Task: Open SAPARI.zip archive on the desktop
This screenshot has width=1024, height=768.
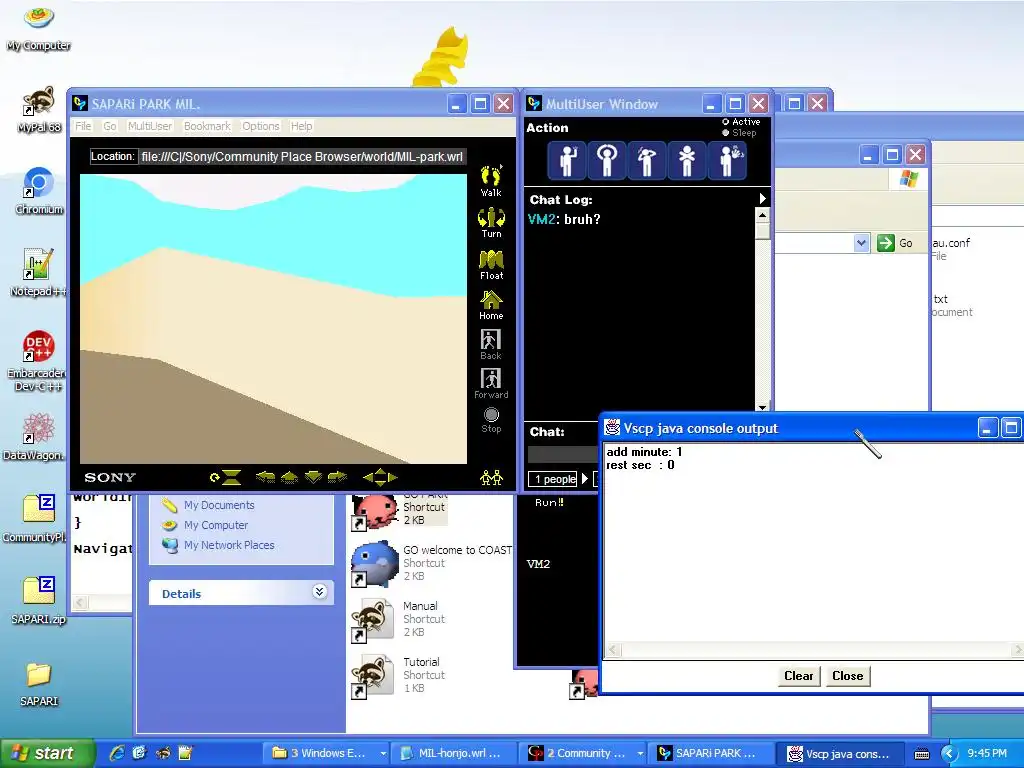Action: [x=39, y=600]
